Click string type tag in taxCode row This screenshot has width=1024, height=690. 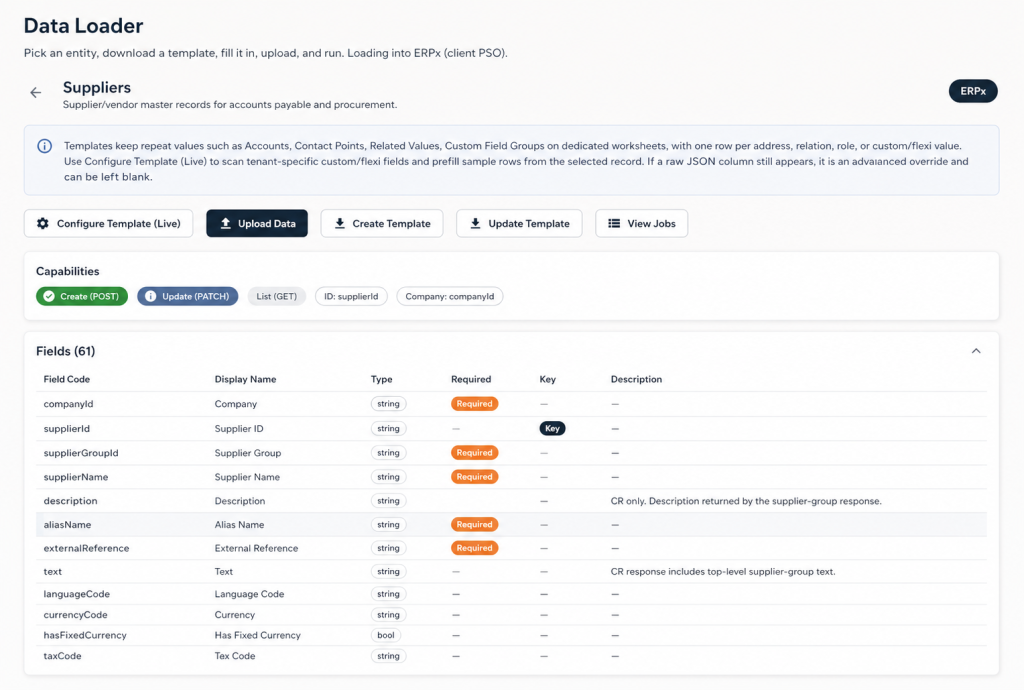tap(389, 656)
